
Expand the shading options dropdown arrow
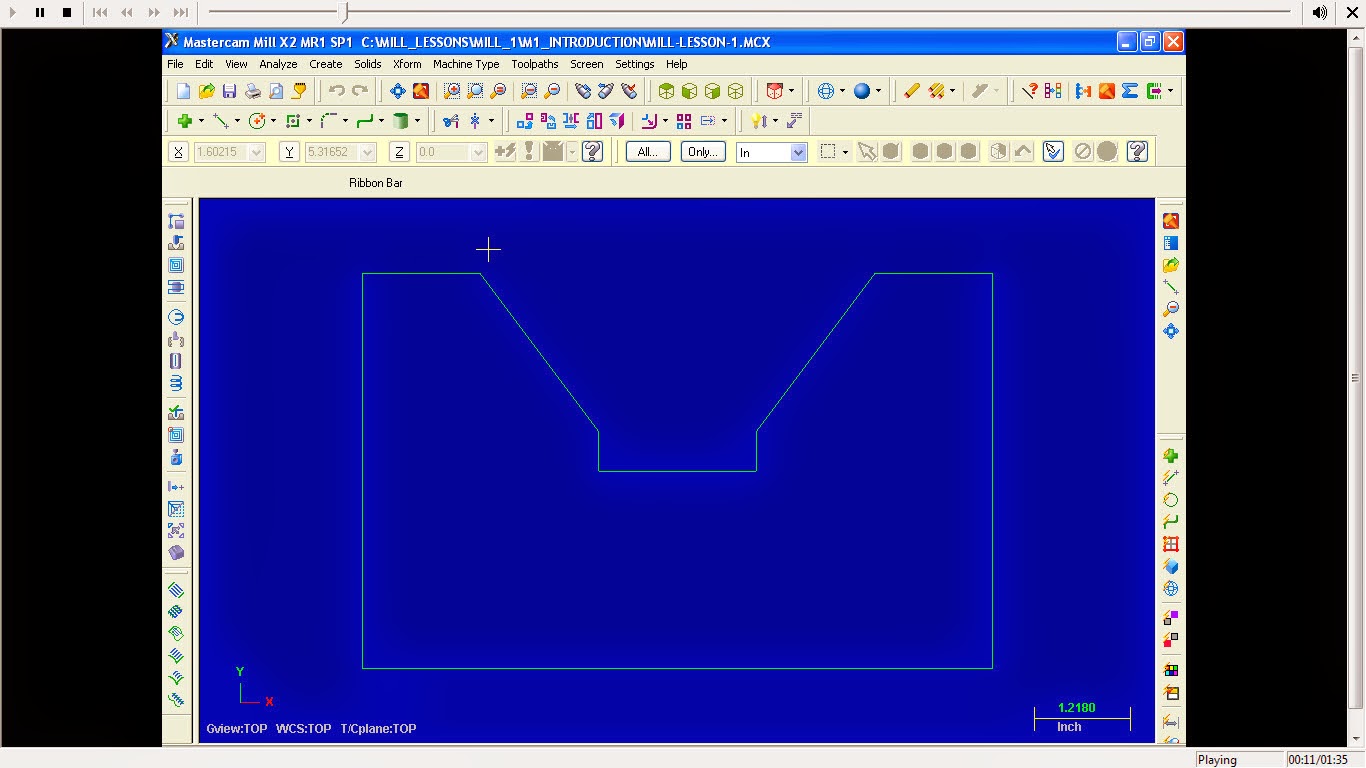[x=878, y=90]
